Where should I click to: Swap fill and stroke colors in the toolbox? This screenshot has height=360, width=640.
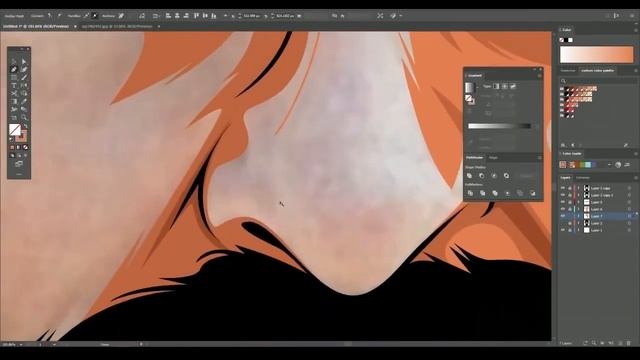coord(25,127)
